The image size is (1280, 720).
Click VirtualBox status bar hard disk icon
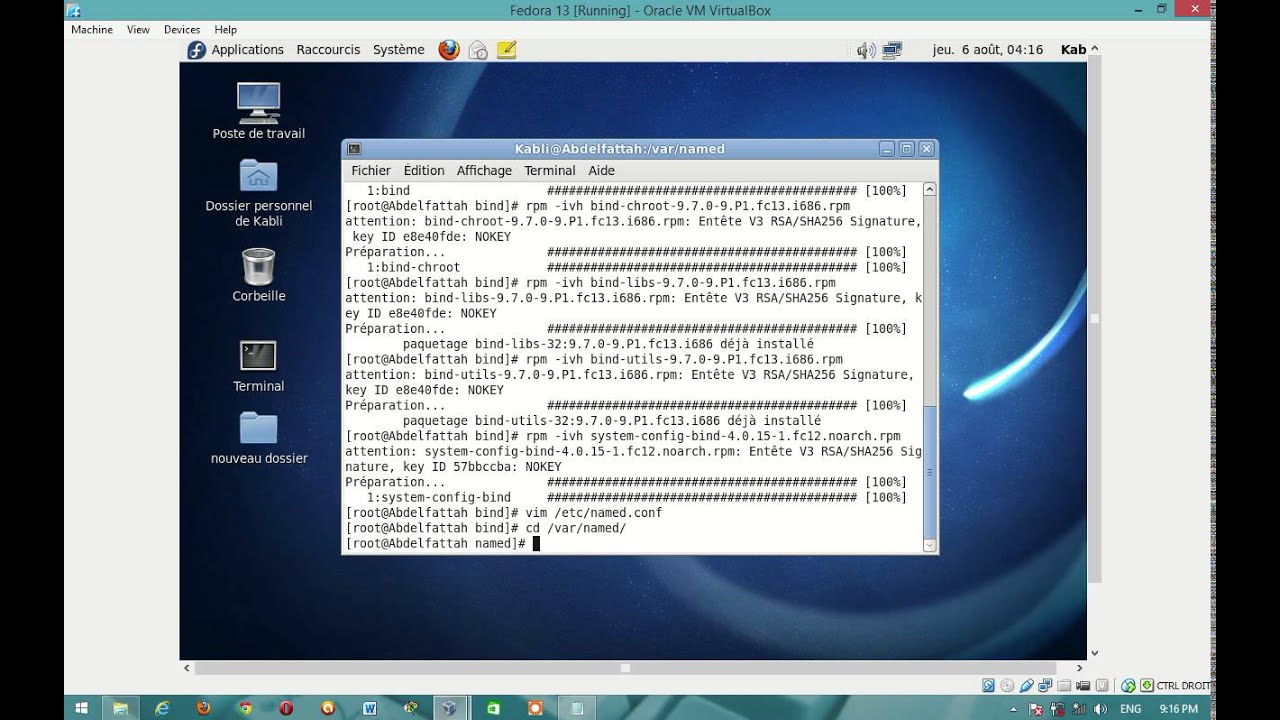coord(988,685)
